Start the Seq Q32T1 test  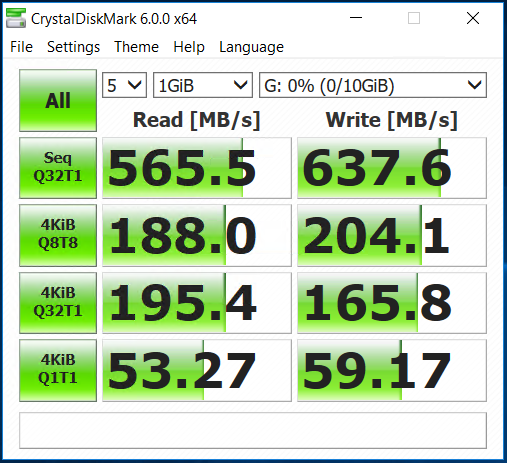click(x=58, y=168)
